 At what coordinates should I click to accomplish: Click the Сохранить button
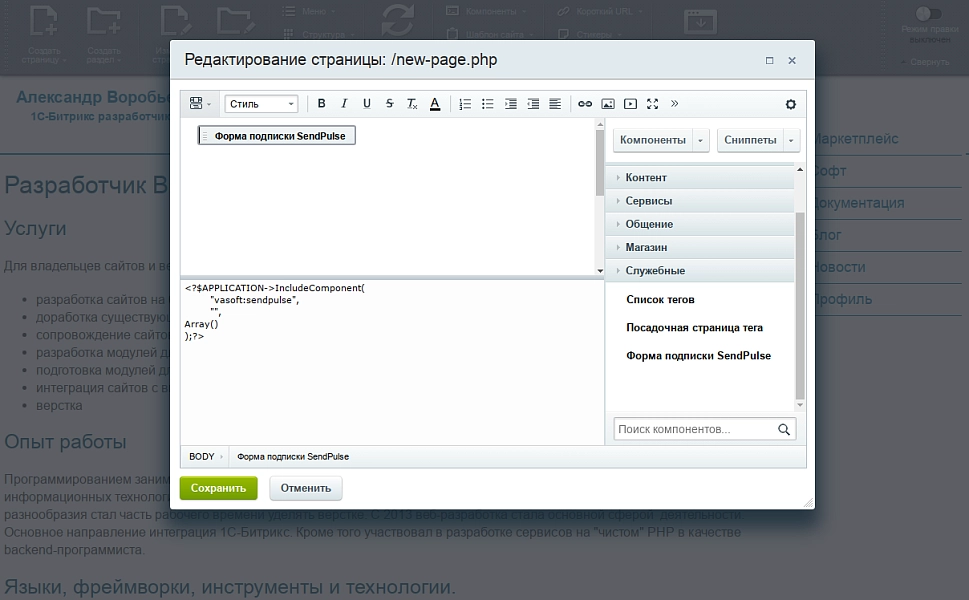[218, 488]
